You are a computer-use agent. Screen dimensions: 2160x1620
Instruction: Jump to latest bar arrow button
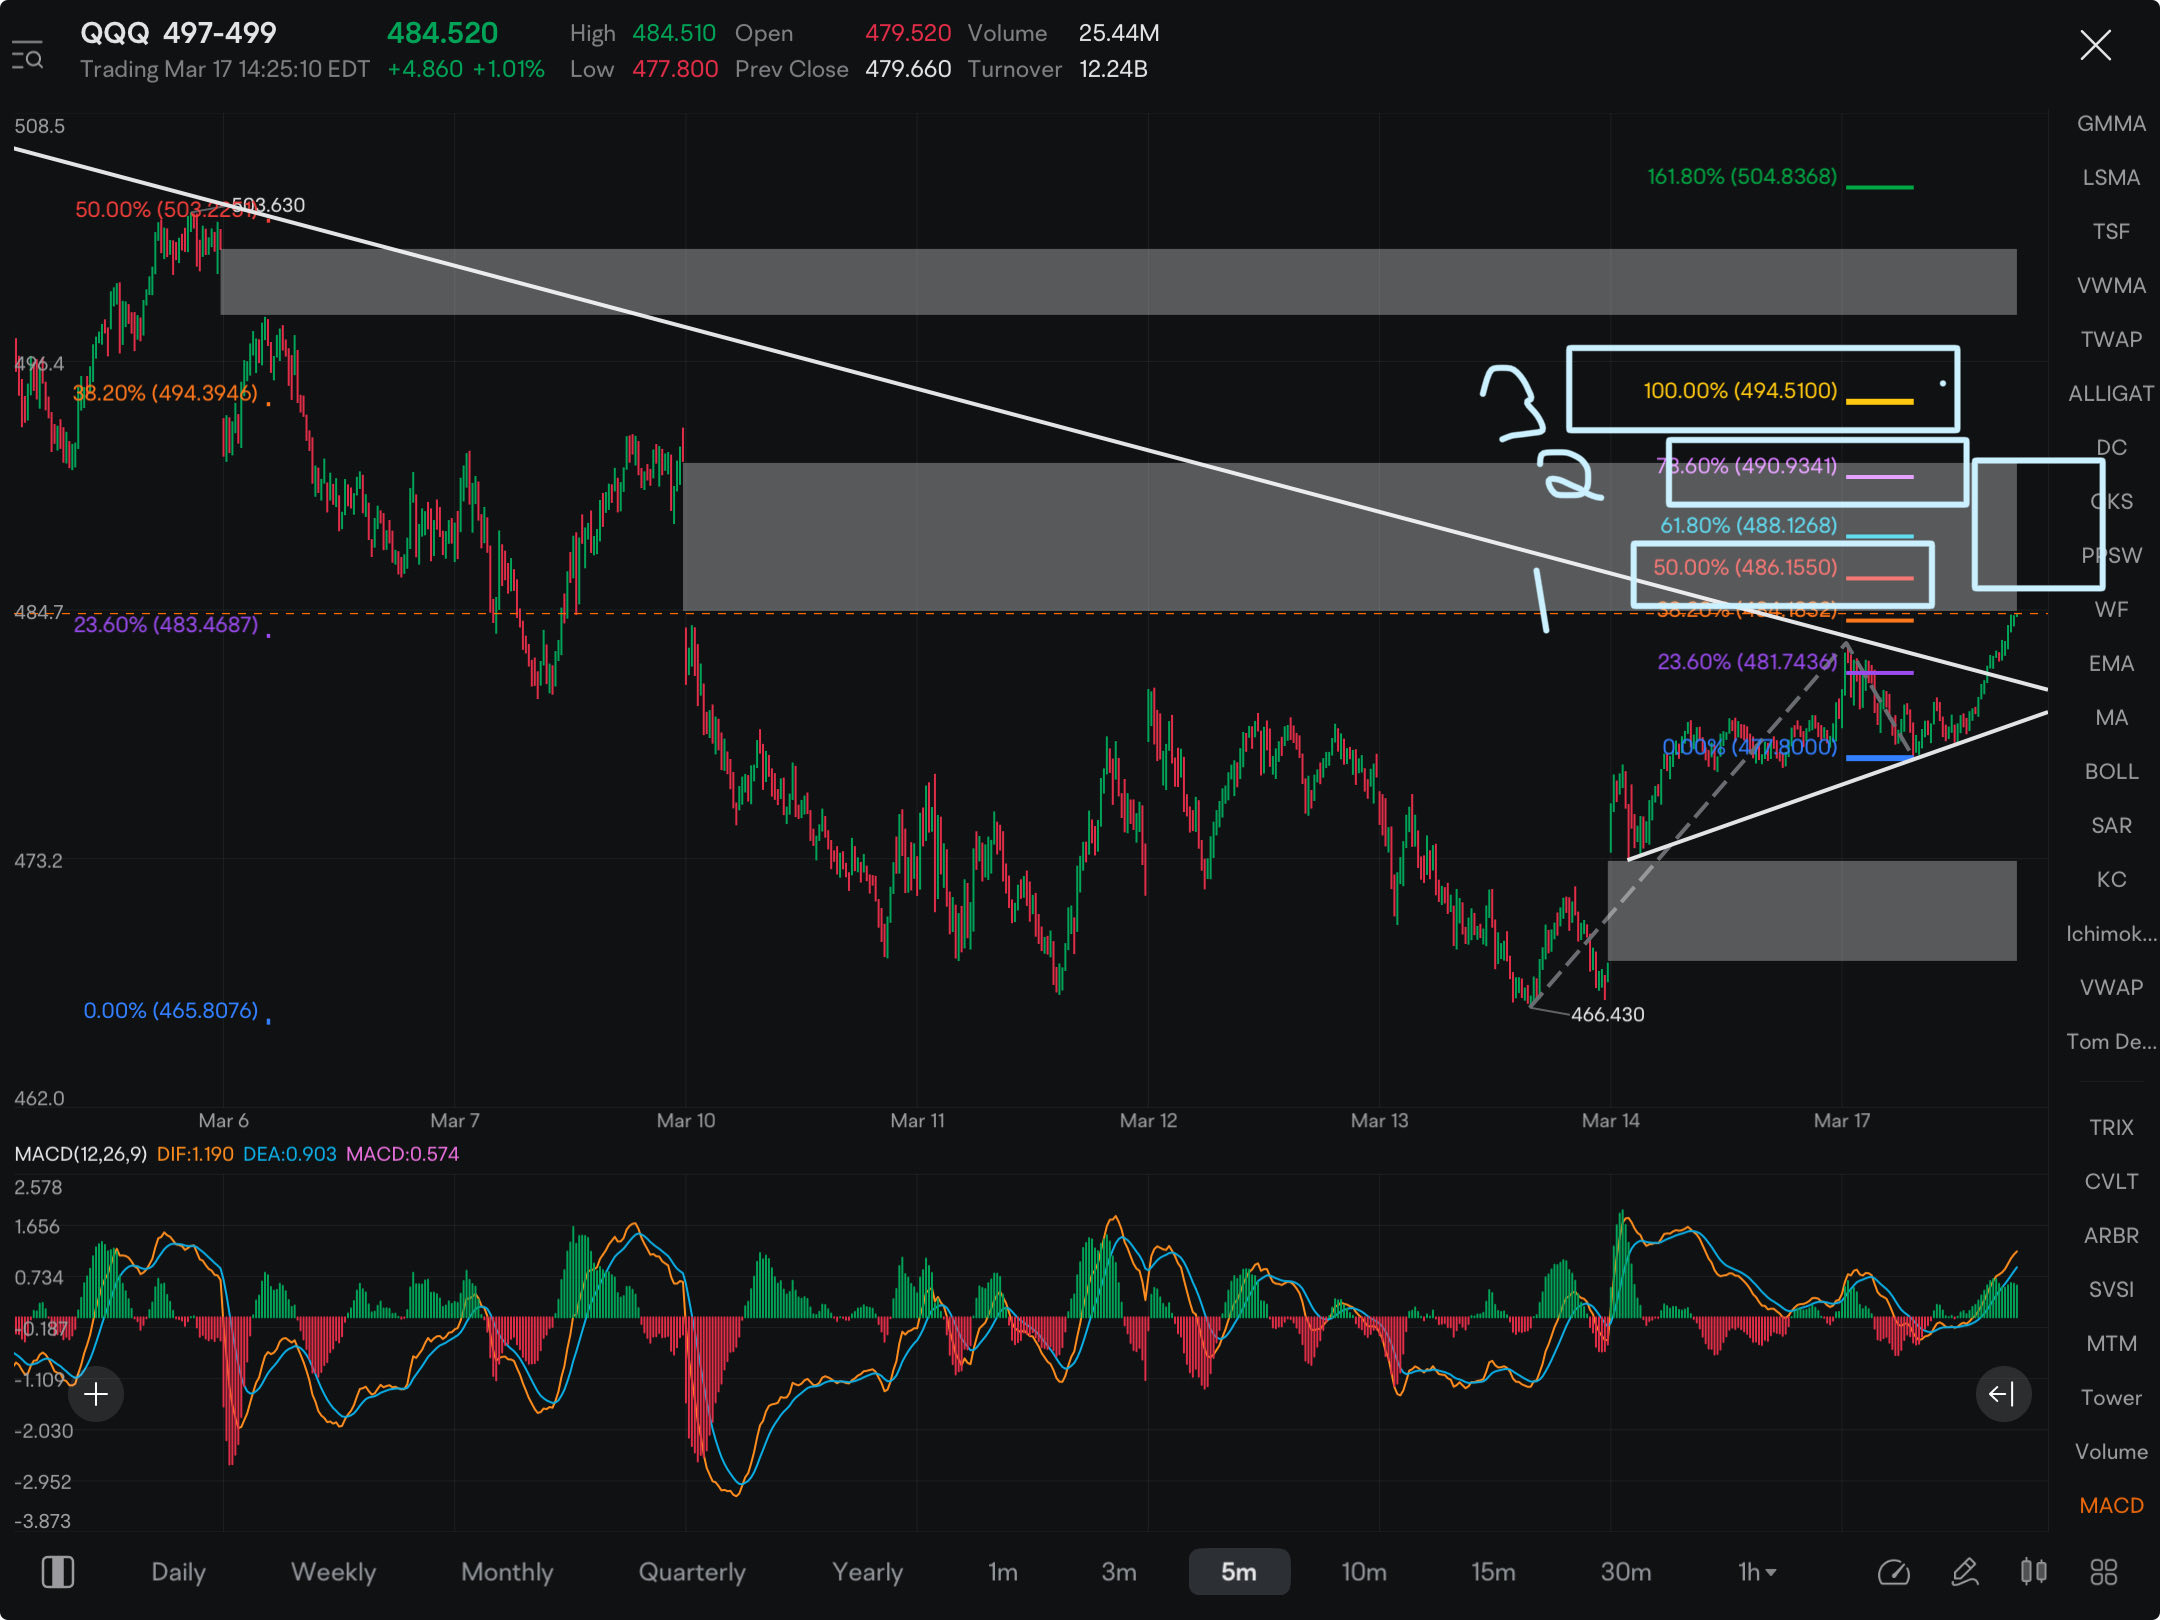coord(2002,1393)
